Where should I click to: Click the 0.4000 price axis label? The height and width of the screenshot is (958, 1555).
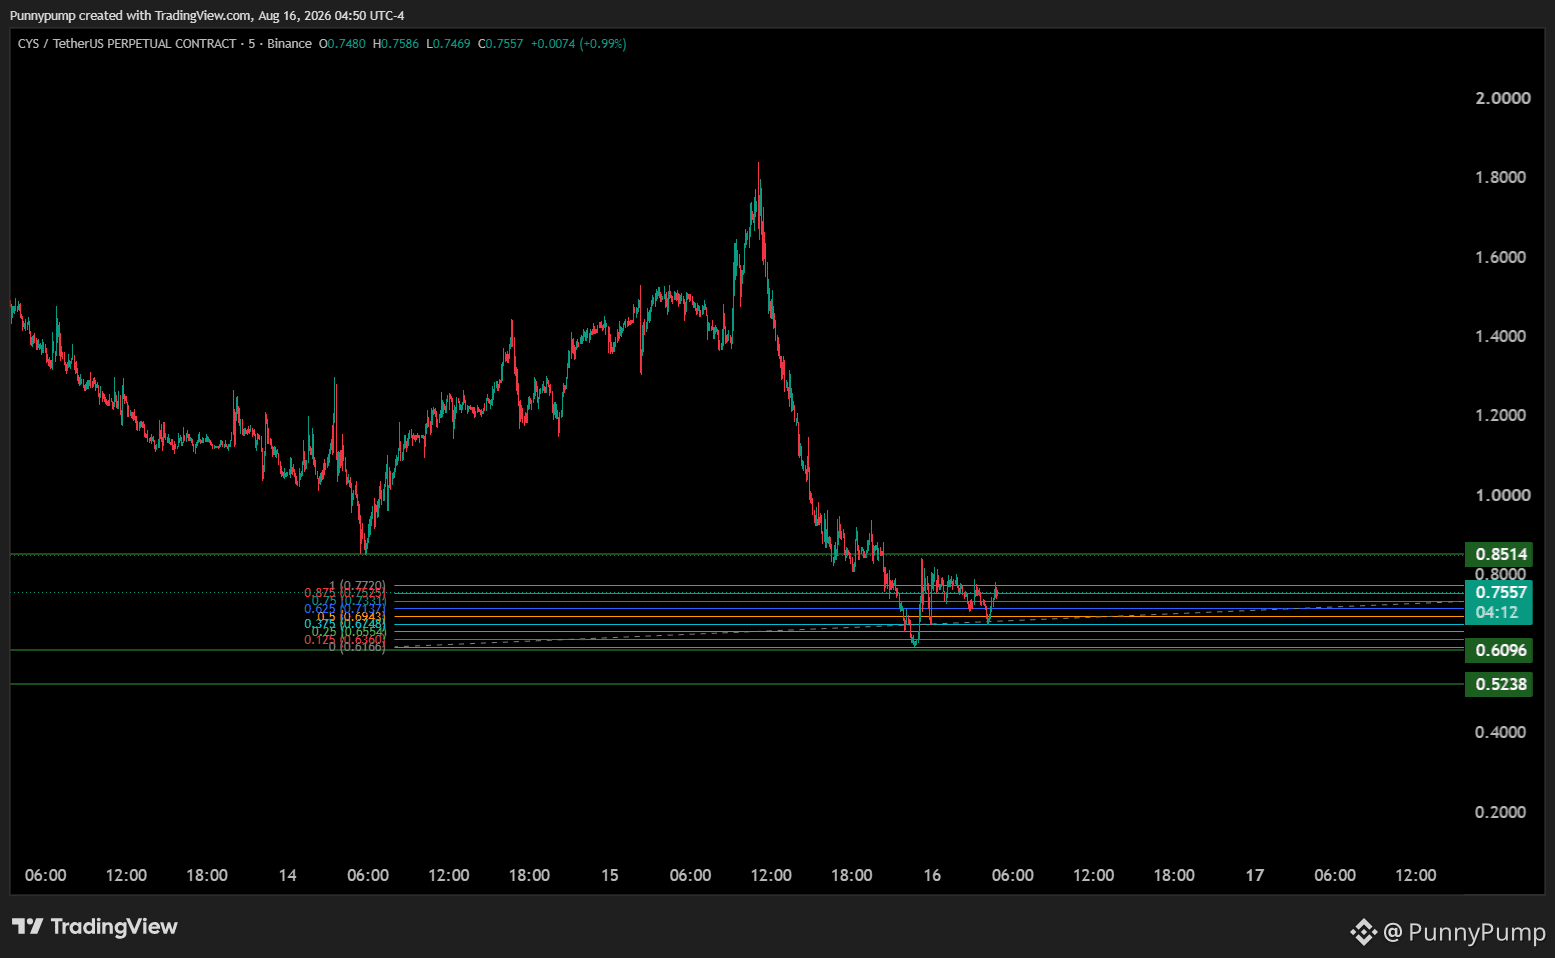pos(1500,732)
